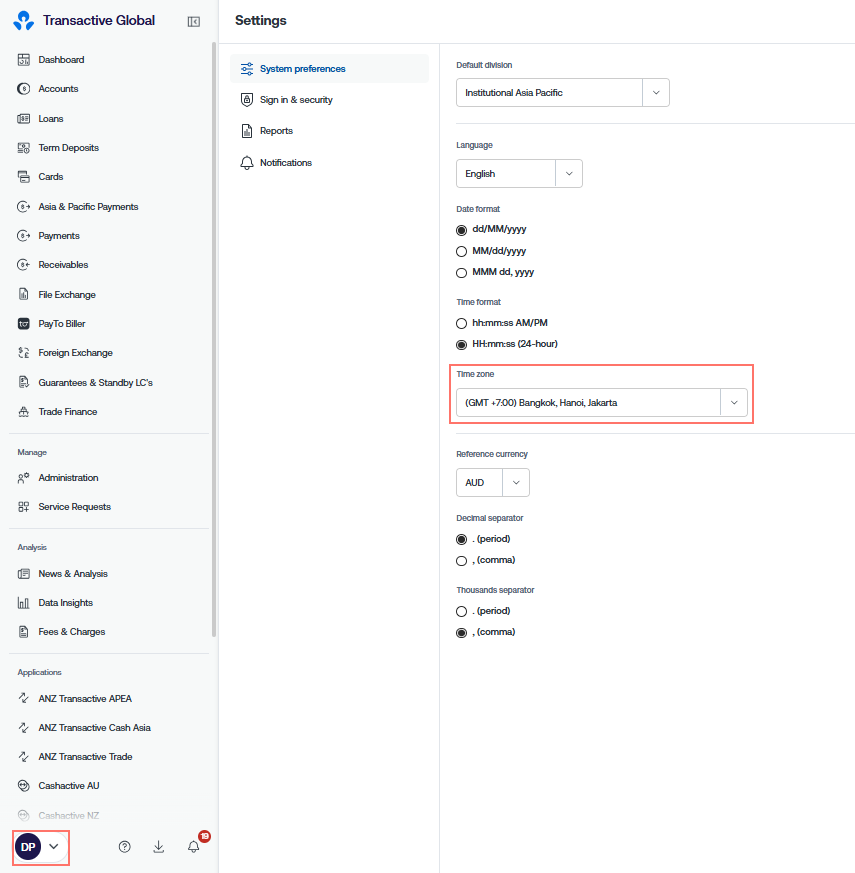
Task: Open System preferences settings tab
Action: pyautogui.click(x=330, y=68)
